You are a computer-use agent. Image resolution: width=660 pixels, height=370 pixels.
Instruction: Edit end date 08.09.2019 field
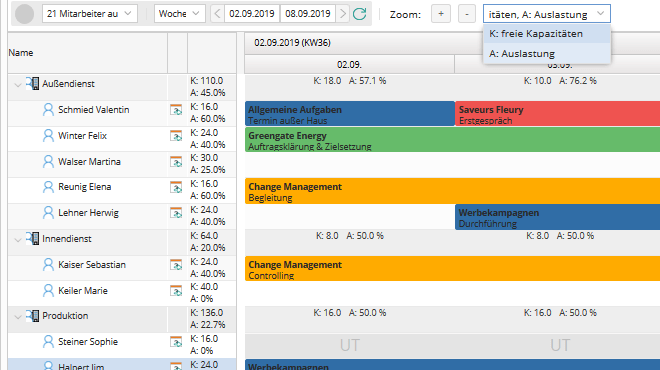pyautogui.click(x=308, y=14)
